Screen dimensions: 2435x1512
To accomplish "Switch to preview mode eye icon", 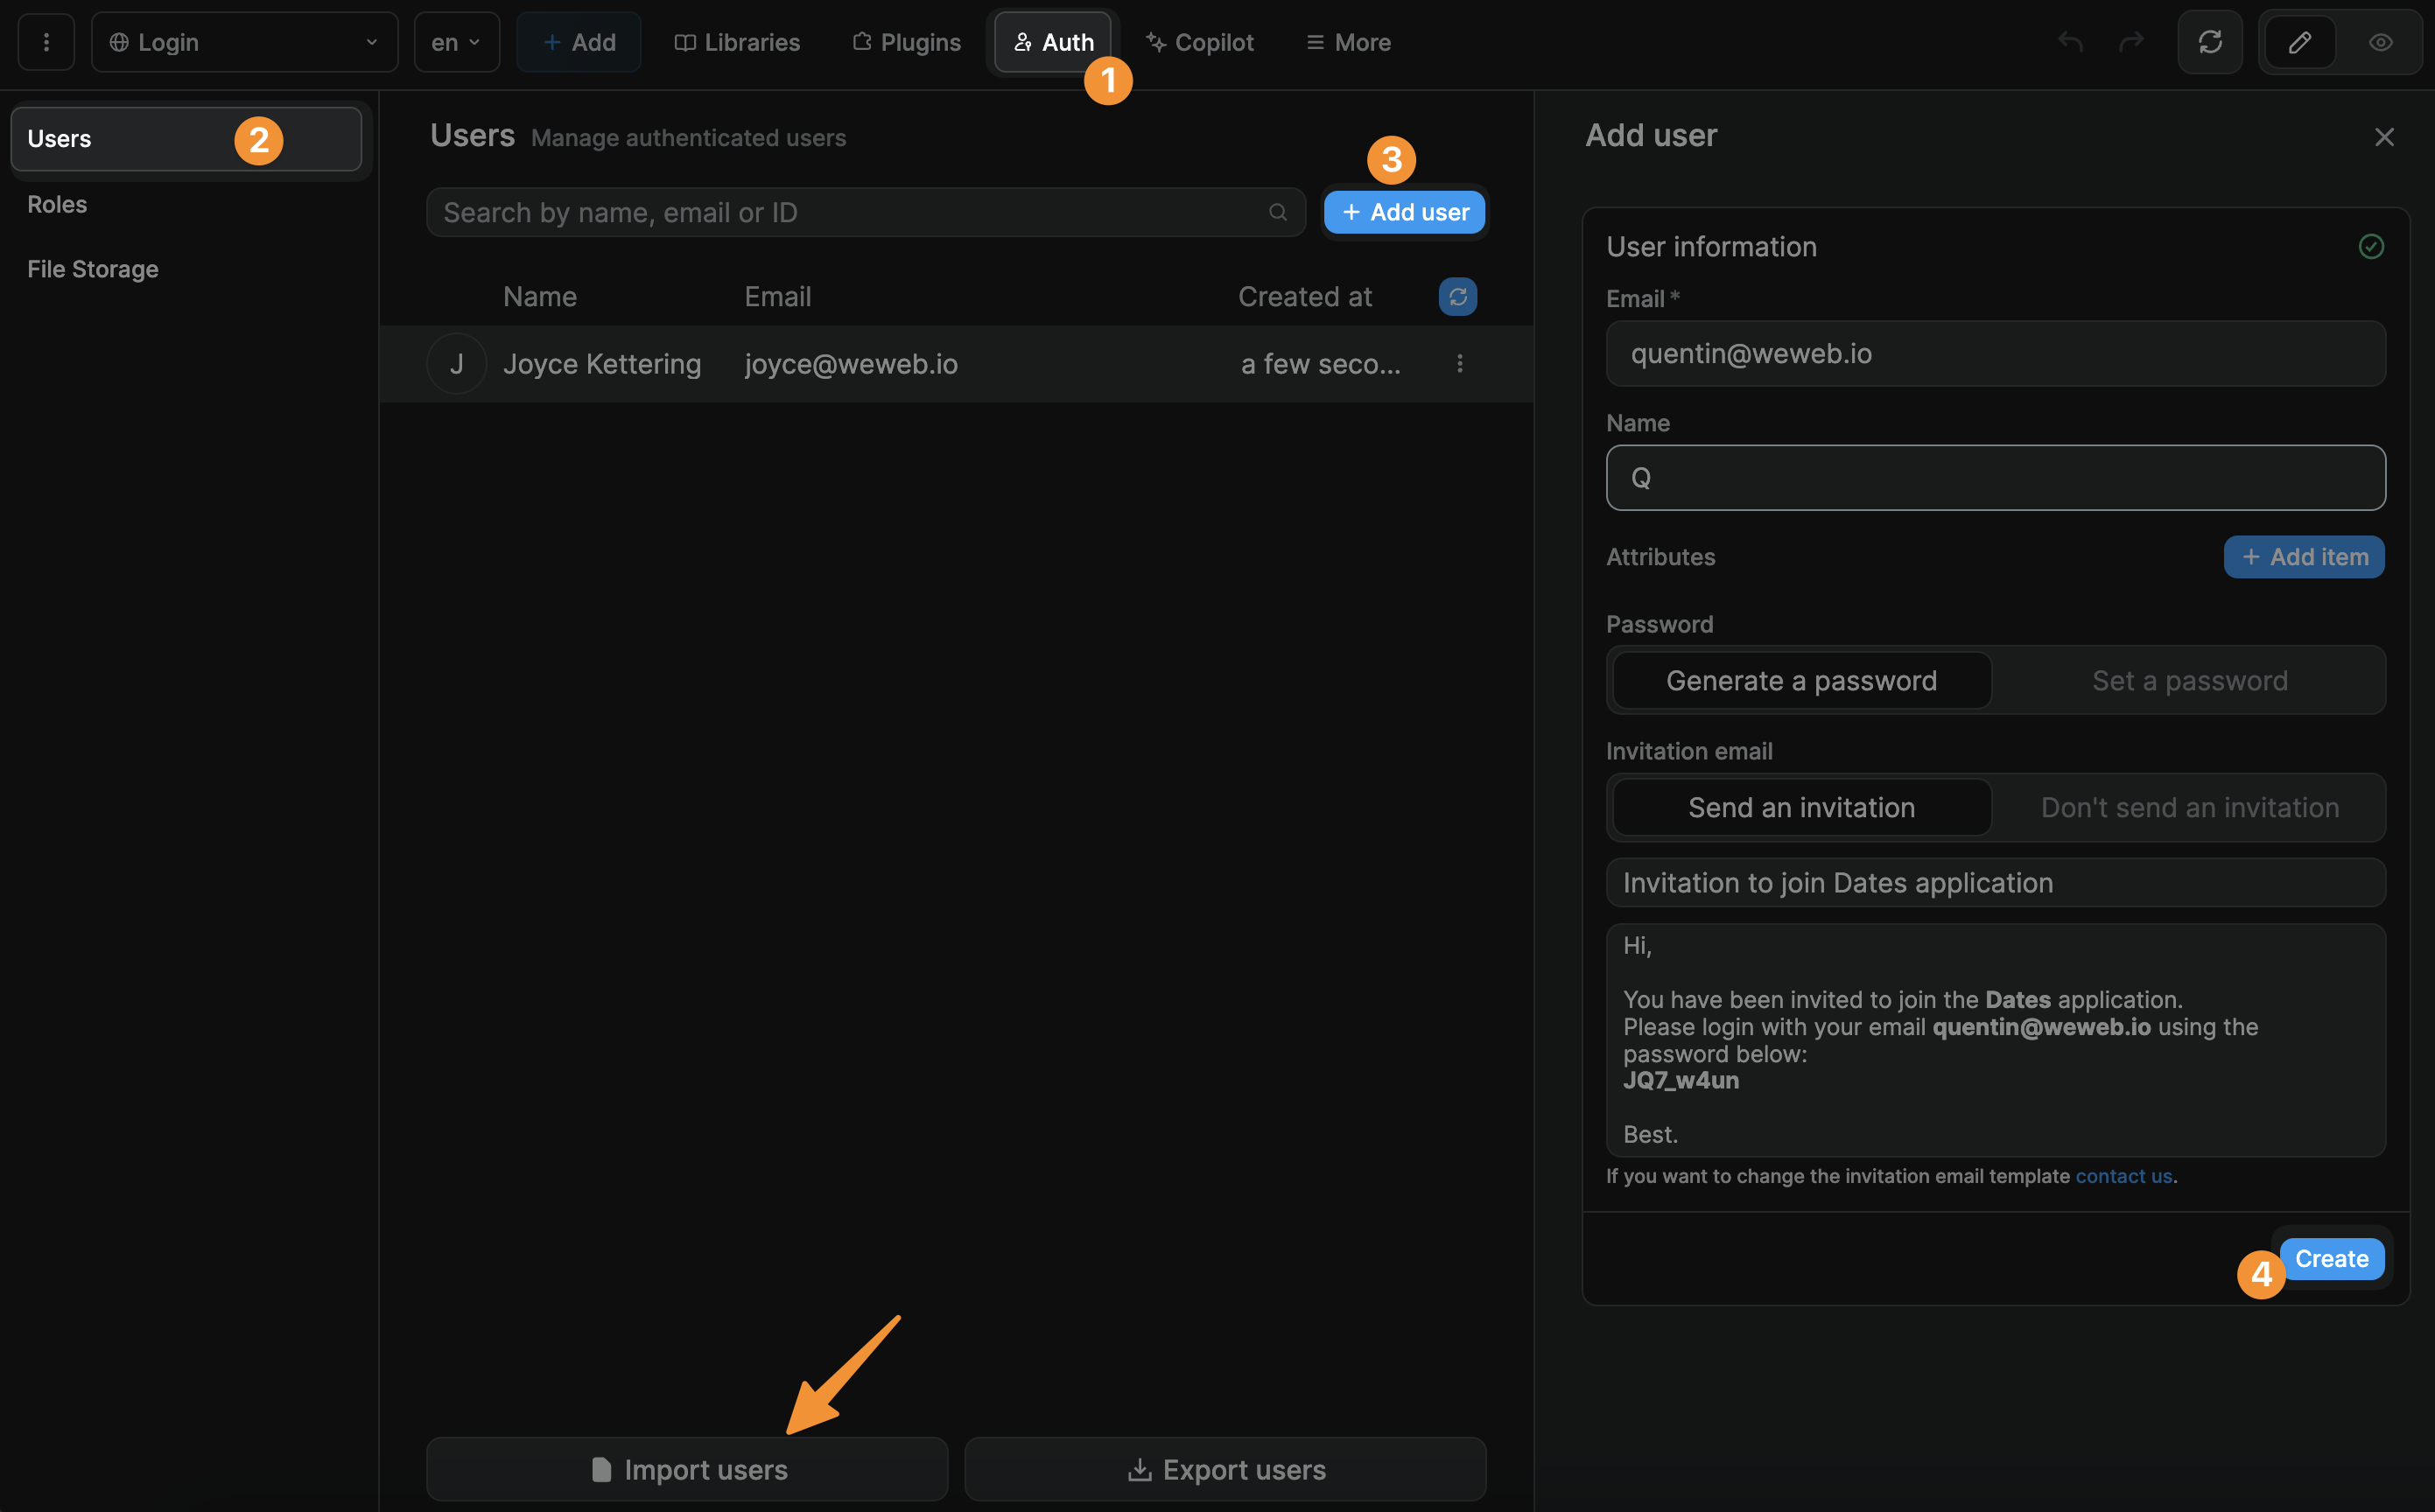I will (x=2380, y=42).
